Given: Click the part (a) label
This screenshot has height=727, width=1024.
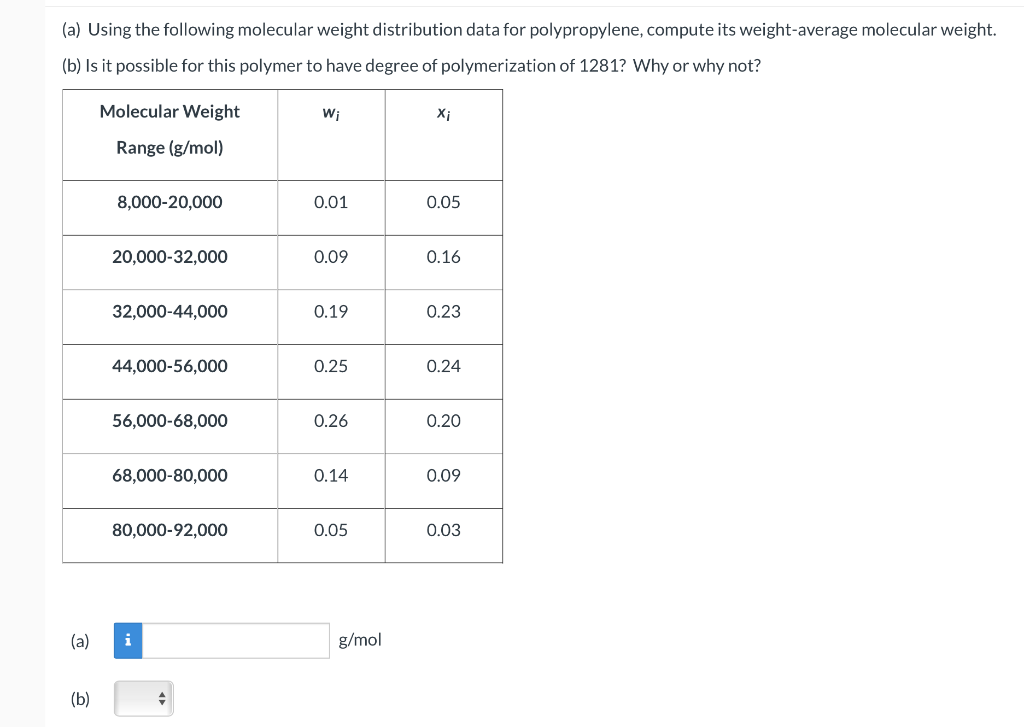Looking at the screenshot, I should point(78,640).
